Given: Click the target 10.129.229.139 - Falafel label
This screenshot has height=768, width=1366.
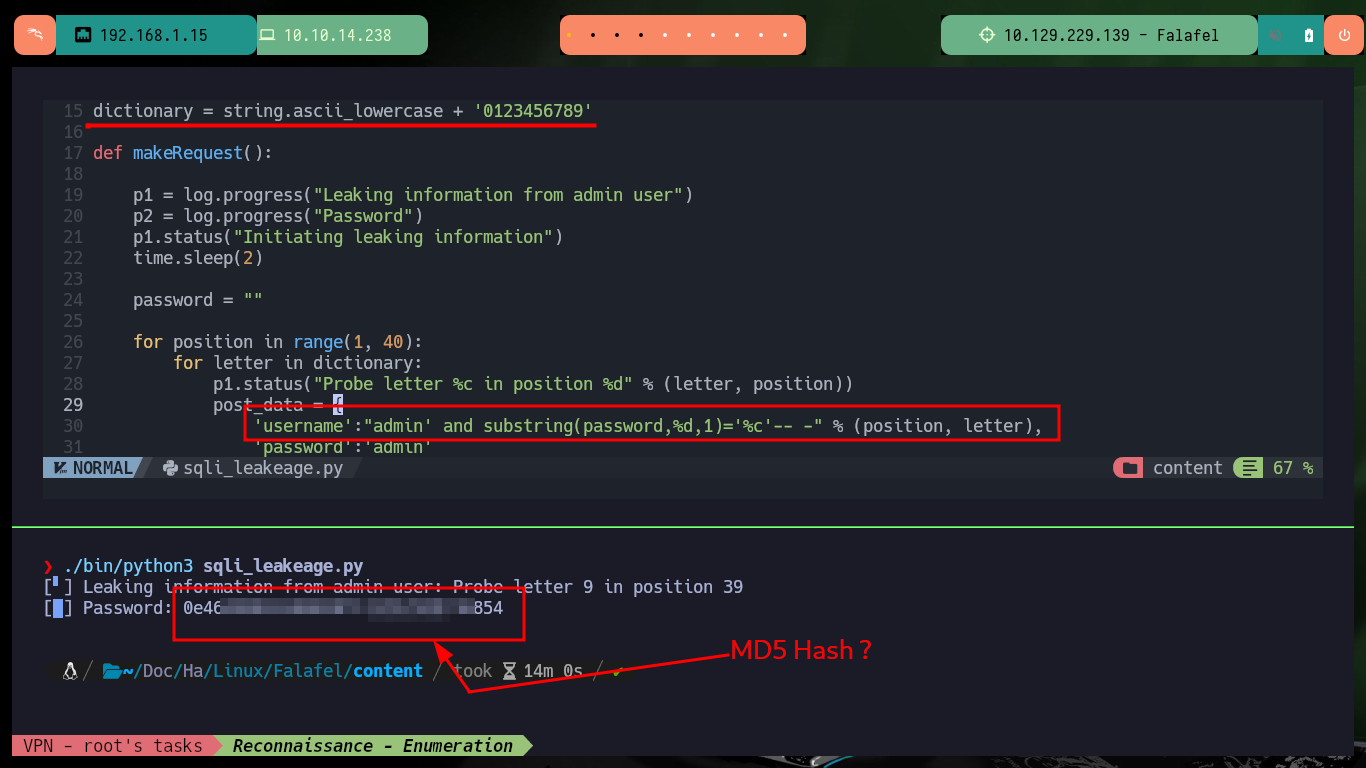Looking at the screenshot, I should (x=1111, y=35).
